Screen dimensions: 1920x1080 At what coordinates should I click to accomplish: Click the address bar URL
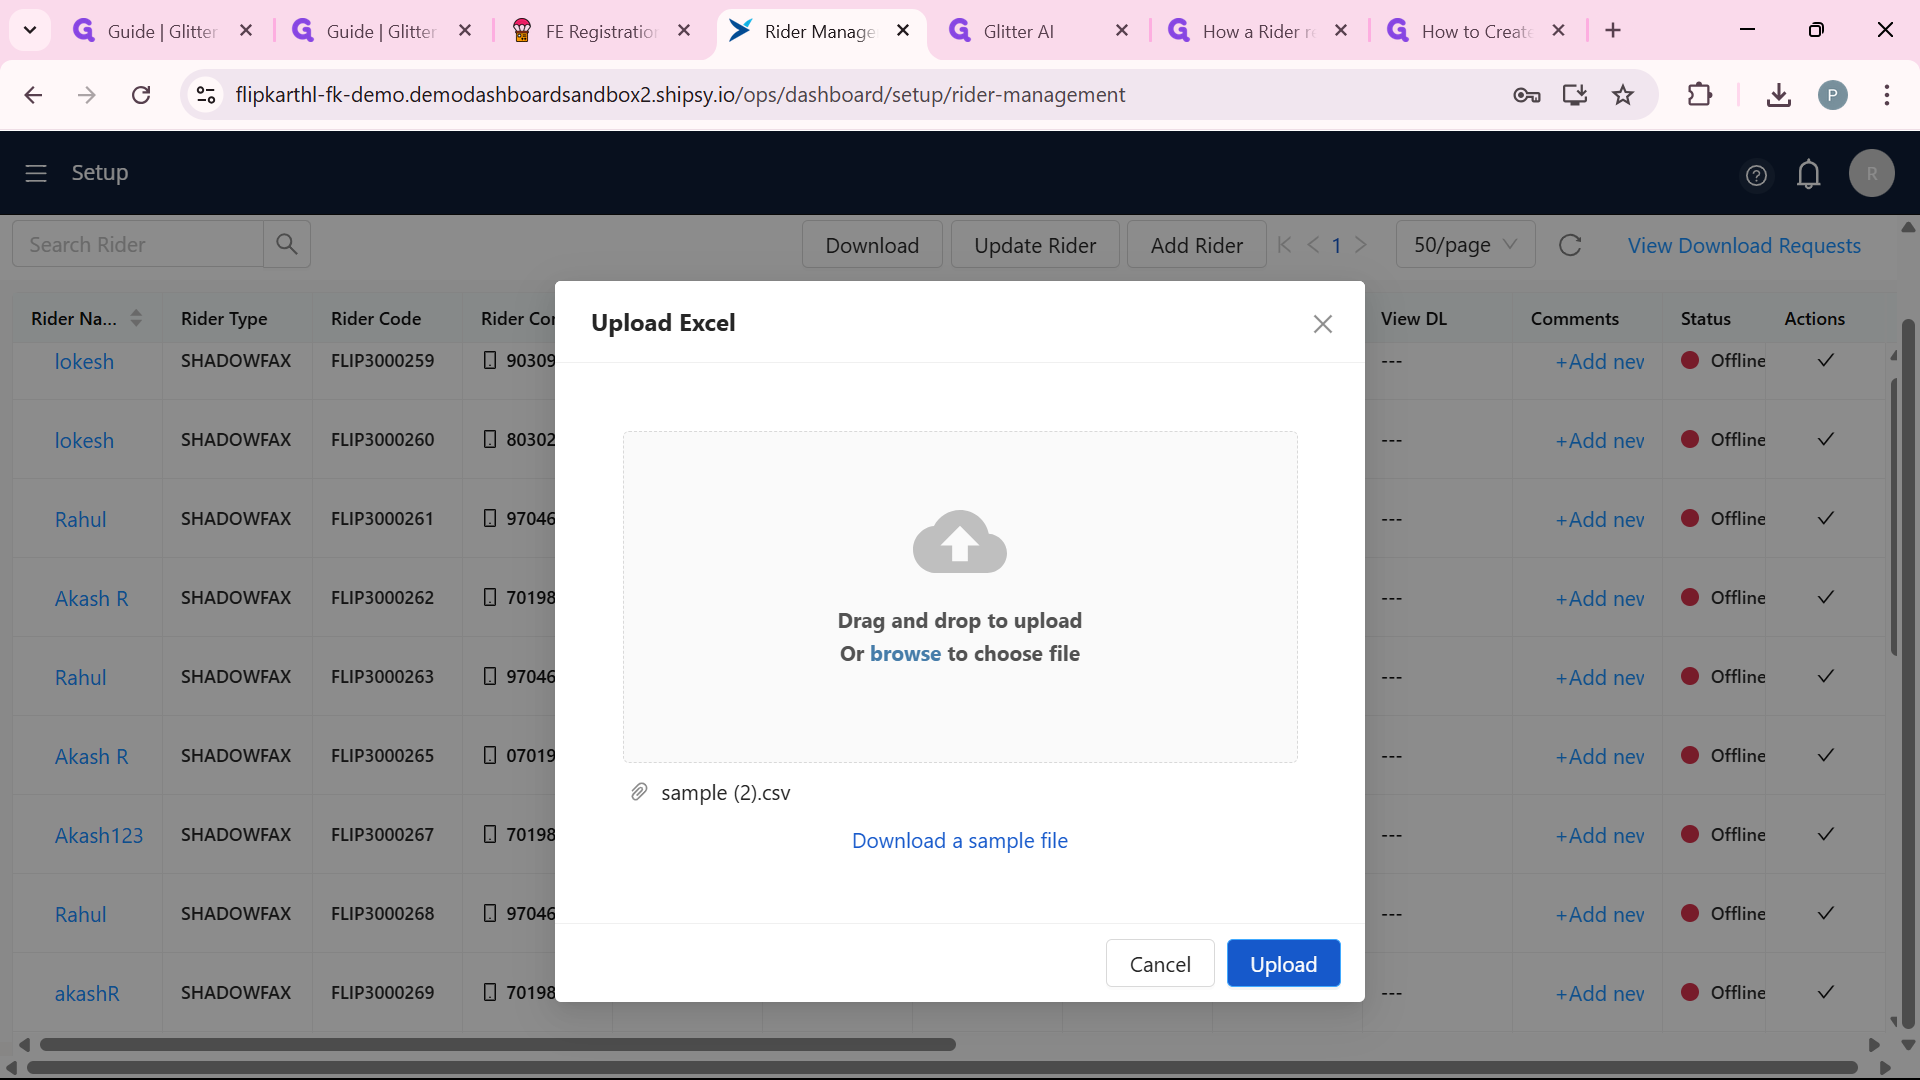point(680,95)
